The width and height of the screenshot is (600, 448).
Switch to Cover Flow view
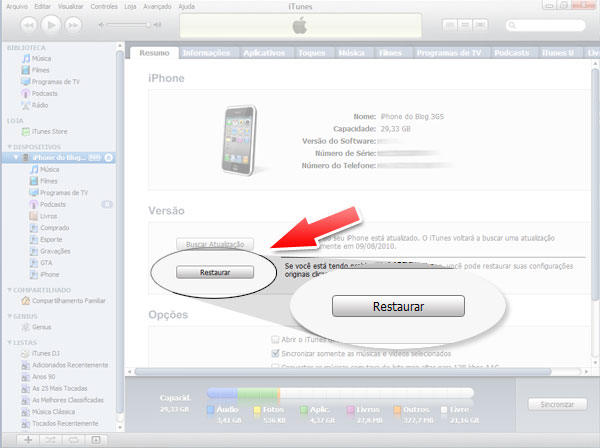tap(480, 25)
